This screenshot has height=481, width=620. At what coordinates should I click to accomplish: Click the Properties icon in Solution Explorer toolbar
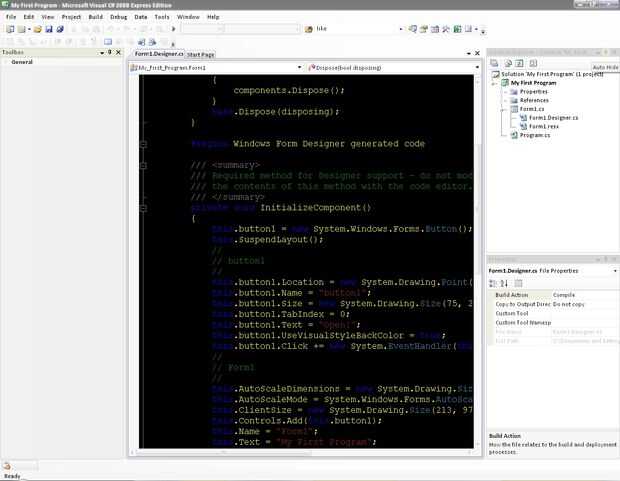point(494,62)
